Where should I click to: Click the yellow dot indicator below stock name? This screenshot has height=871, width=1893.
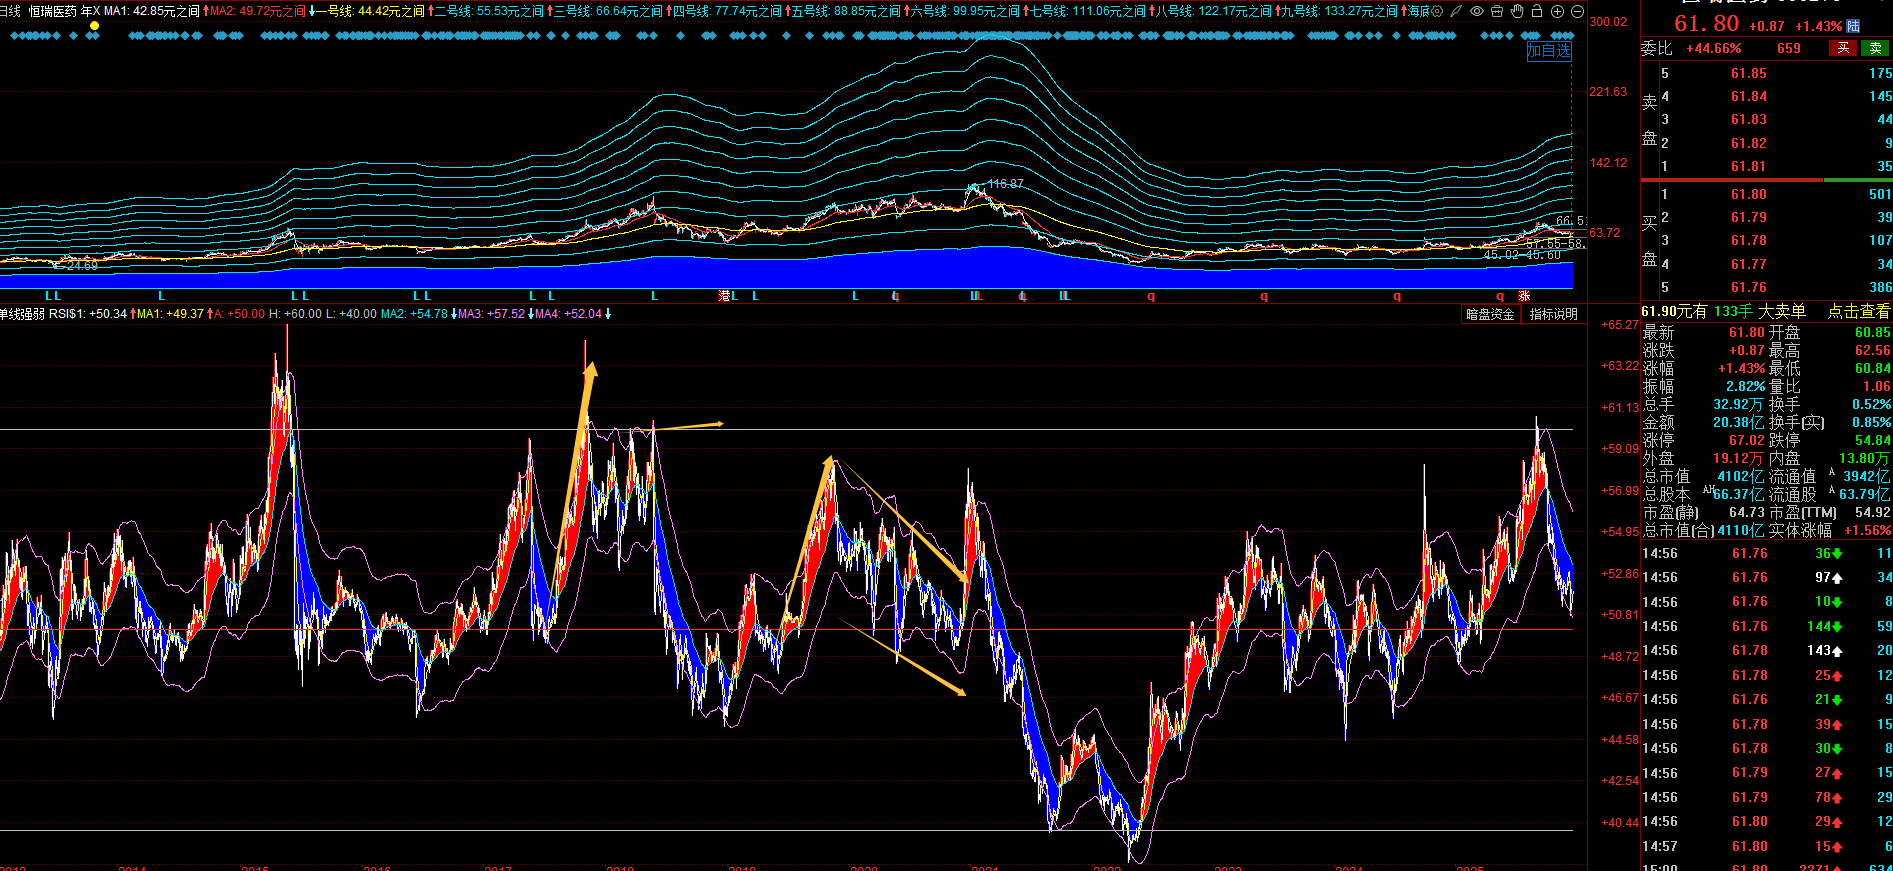pyautogui.click(x=94, y=26)
